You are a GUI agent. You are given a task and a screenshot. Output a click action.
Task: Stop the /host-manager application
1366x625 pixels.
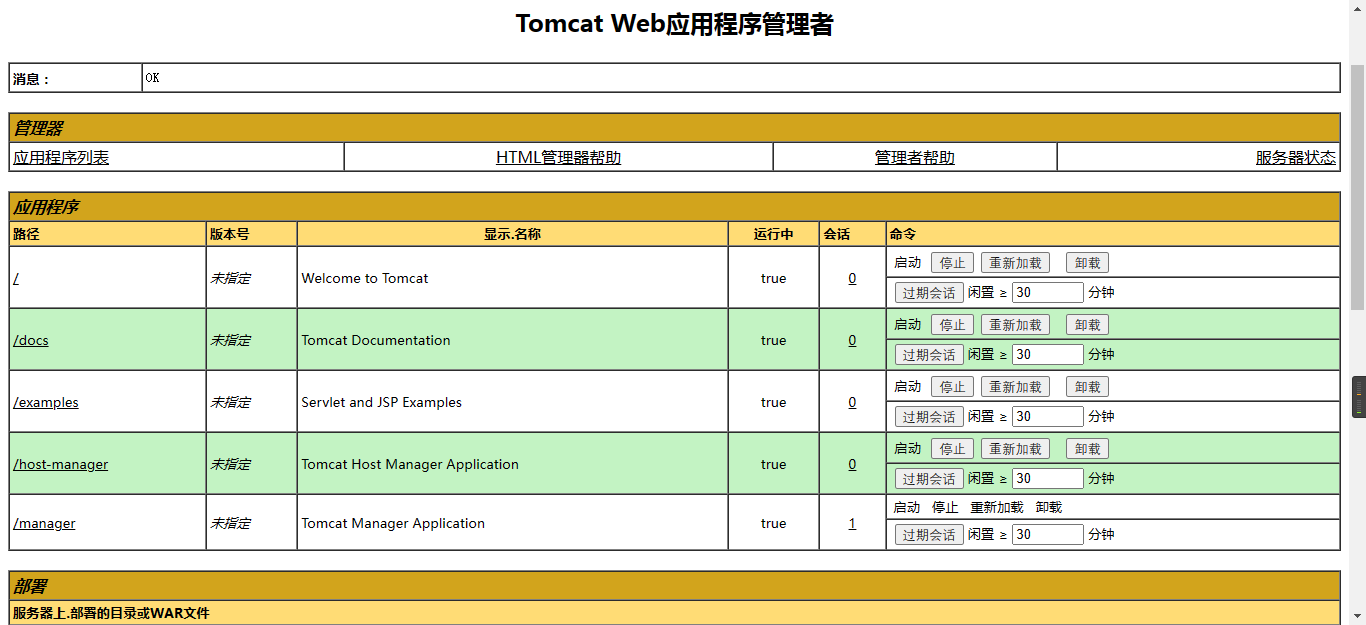click(952, 449)
